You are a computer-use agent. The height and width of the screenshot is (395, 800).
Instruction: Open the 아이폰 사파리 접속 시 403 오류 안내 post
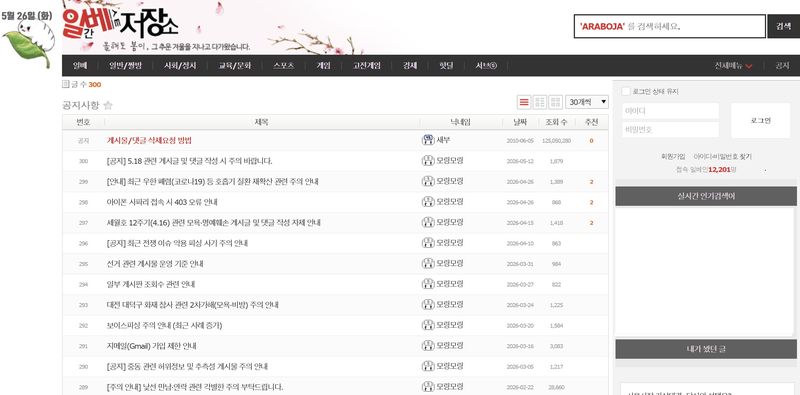pos(162,202)
